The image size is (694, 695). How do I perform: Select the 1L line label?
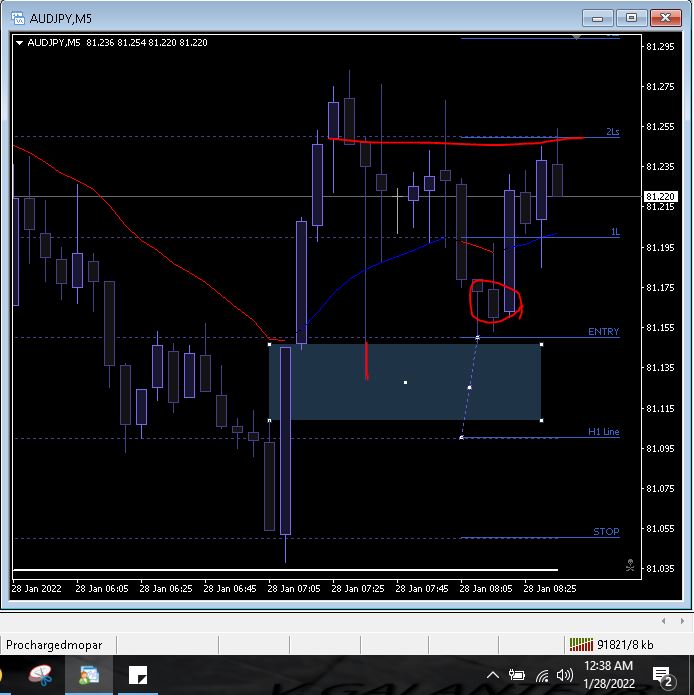(615, 231)
